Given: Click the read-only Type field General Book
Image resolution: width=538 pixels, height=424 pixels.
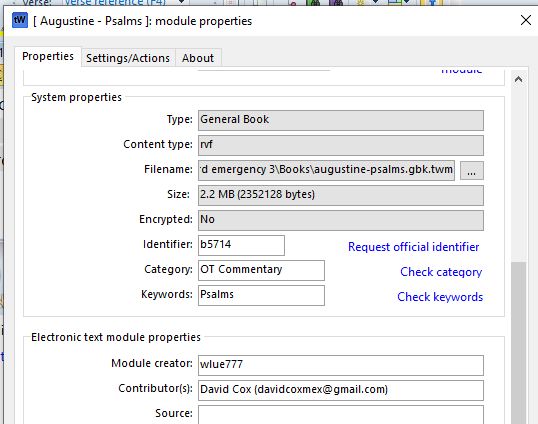Looking at the screenshot, I should (341, 120).
